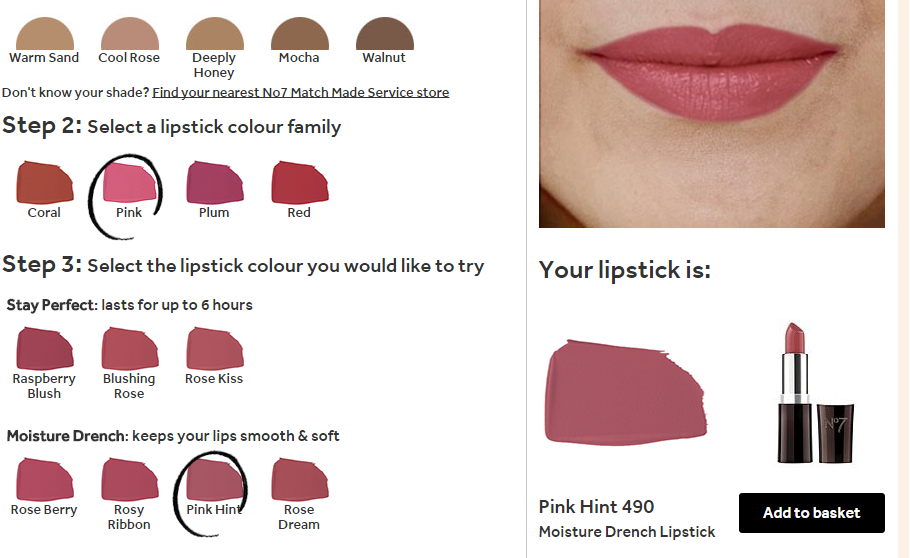The height and width of the screenshot is (558, 910).
Task: Click the Add to basket button
Action: [811, 513]
